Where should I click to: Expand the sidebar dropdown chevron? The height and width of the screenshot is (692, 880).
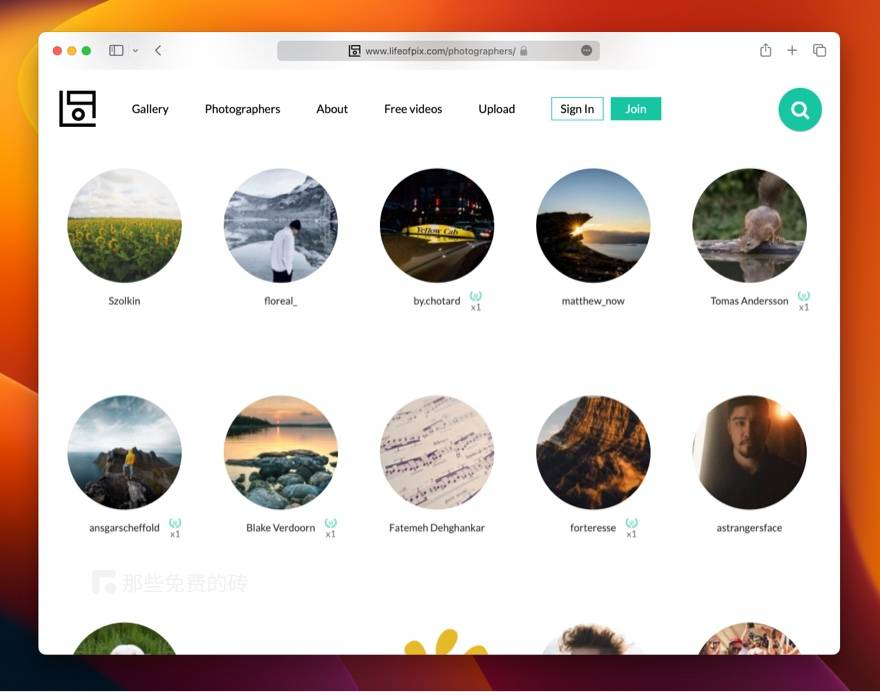click(x=135, y=51)
